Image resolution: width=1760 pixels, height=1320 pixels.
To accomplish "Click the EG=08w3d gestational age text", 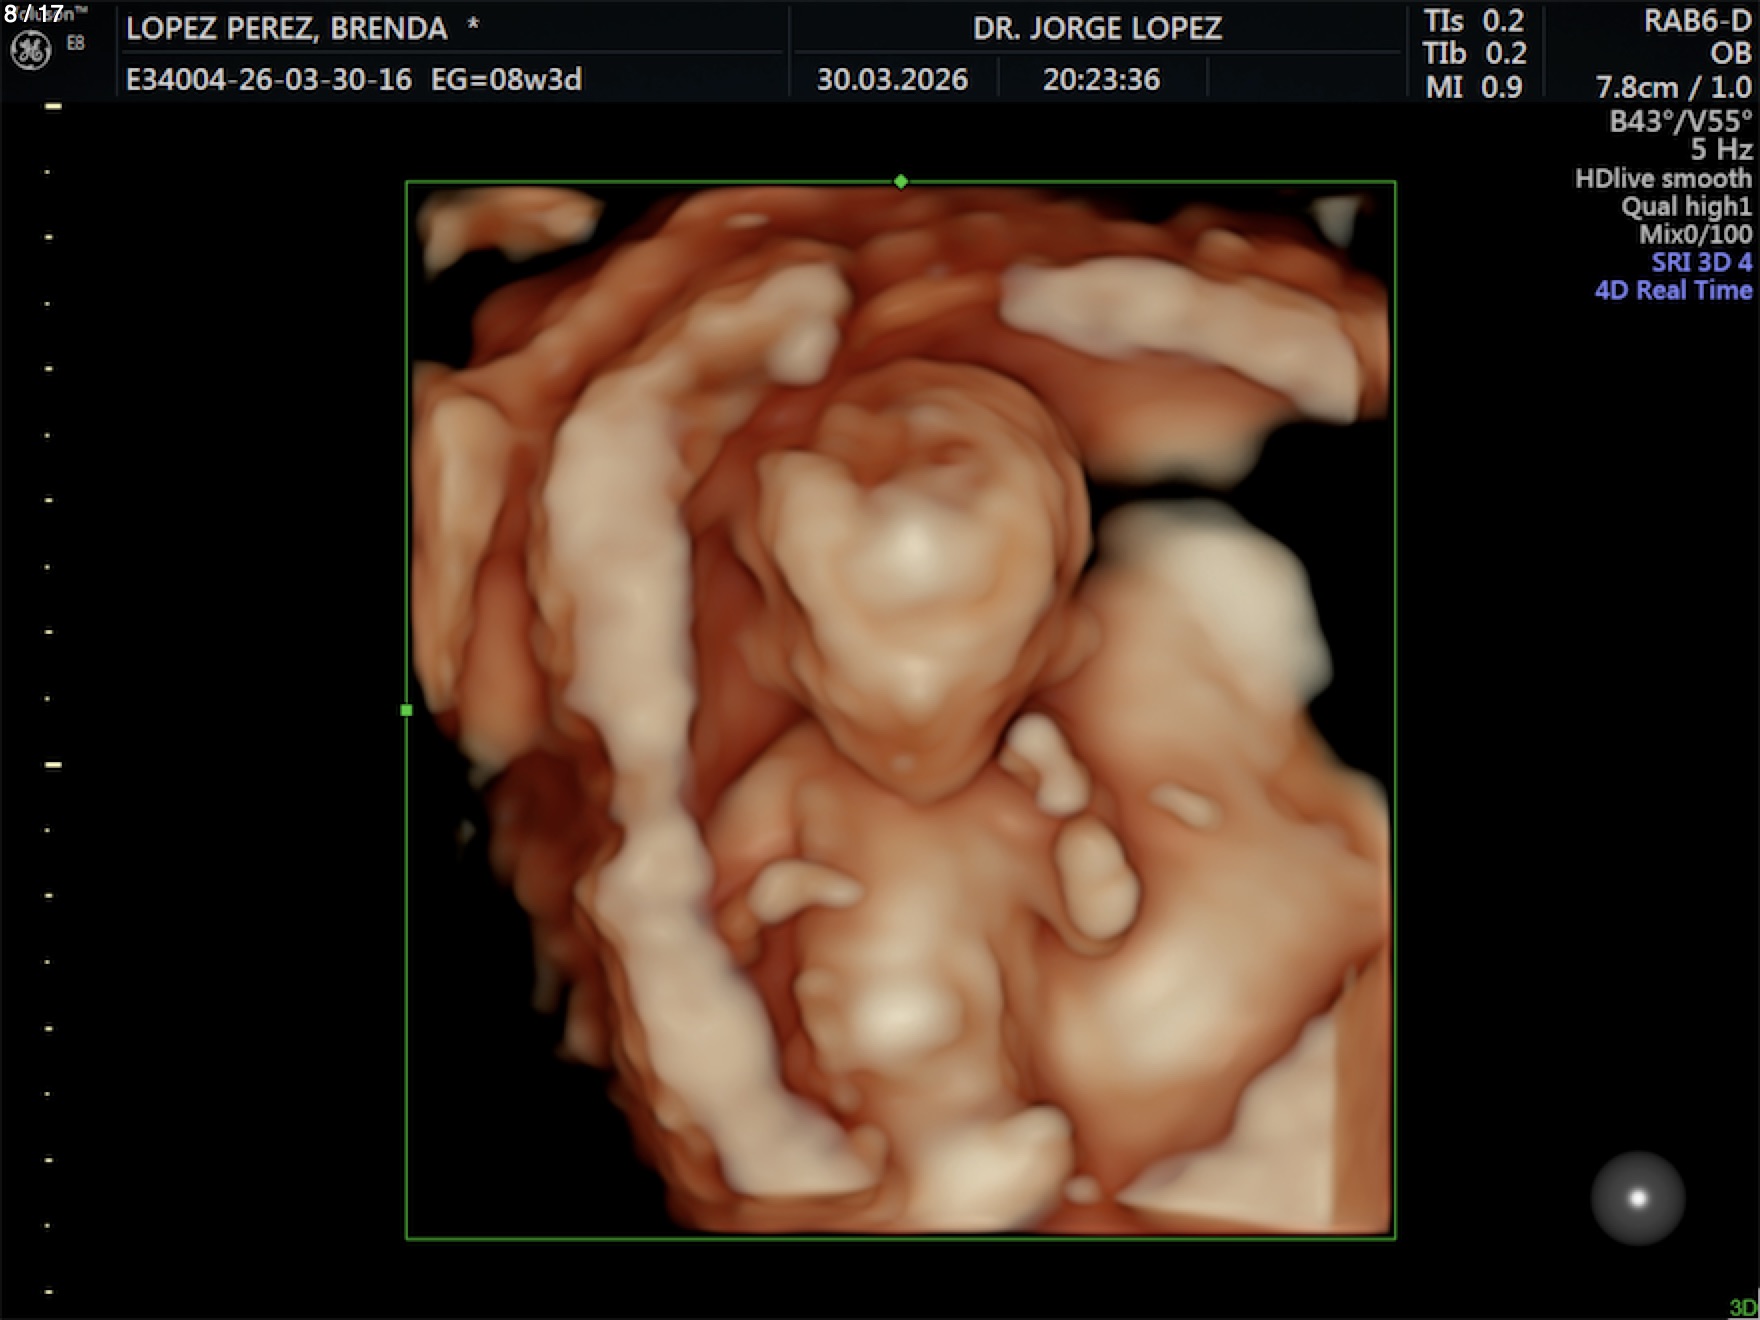I will pyautogui.click(x=506, y=80).
